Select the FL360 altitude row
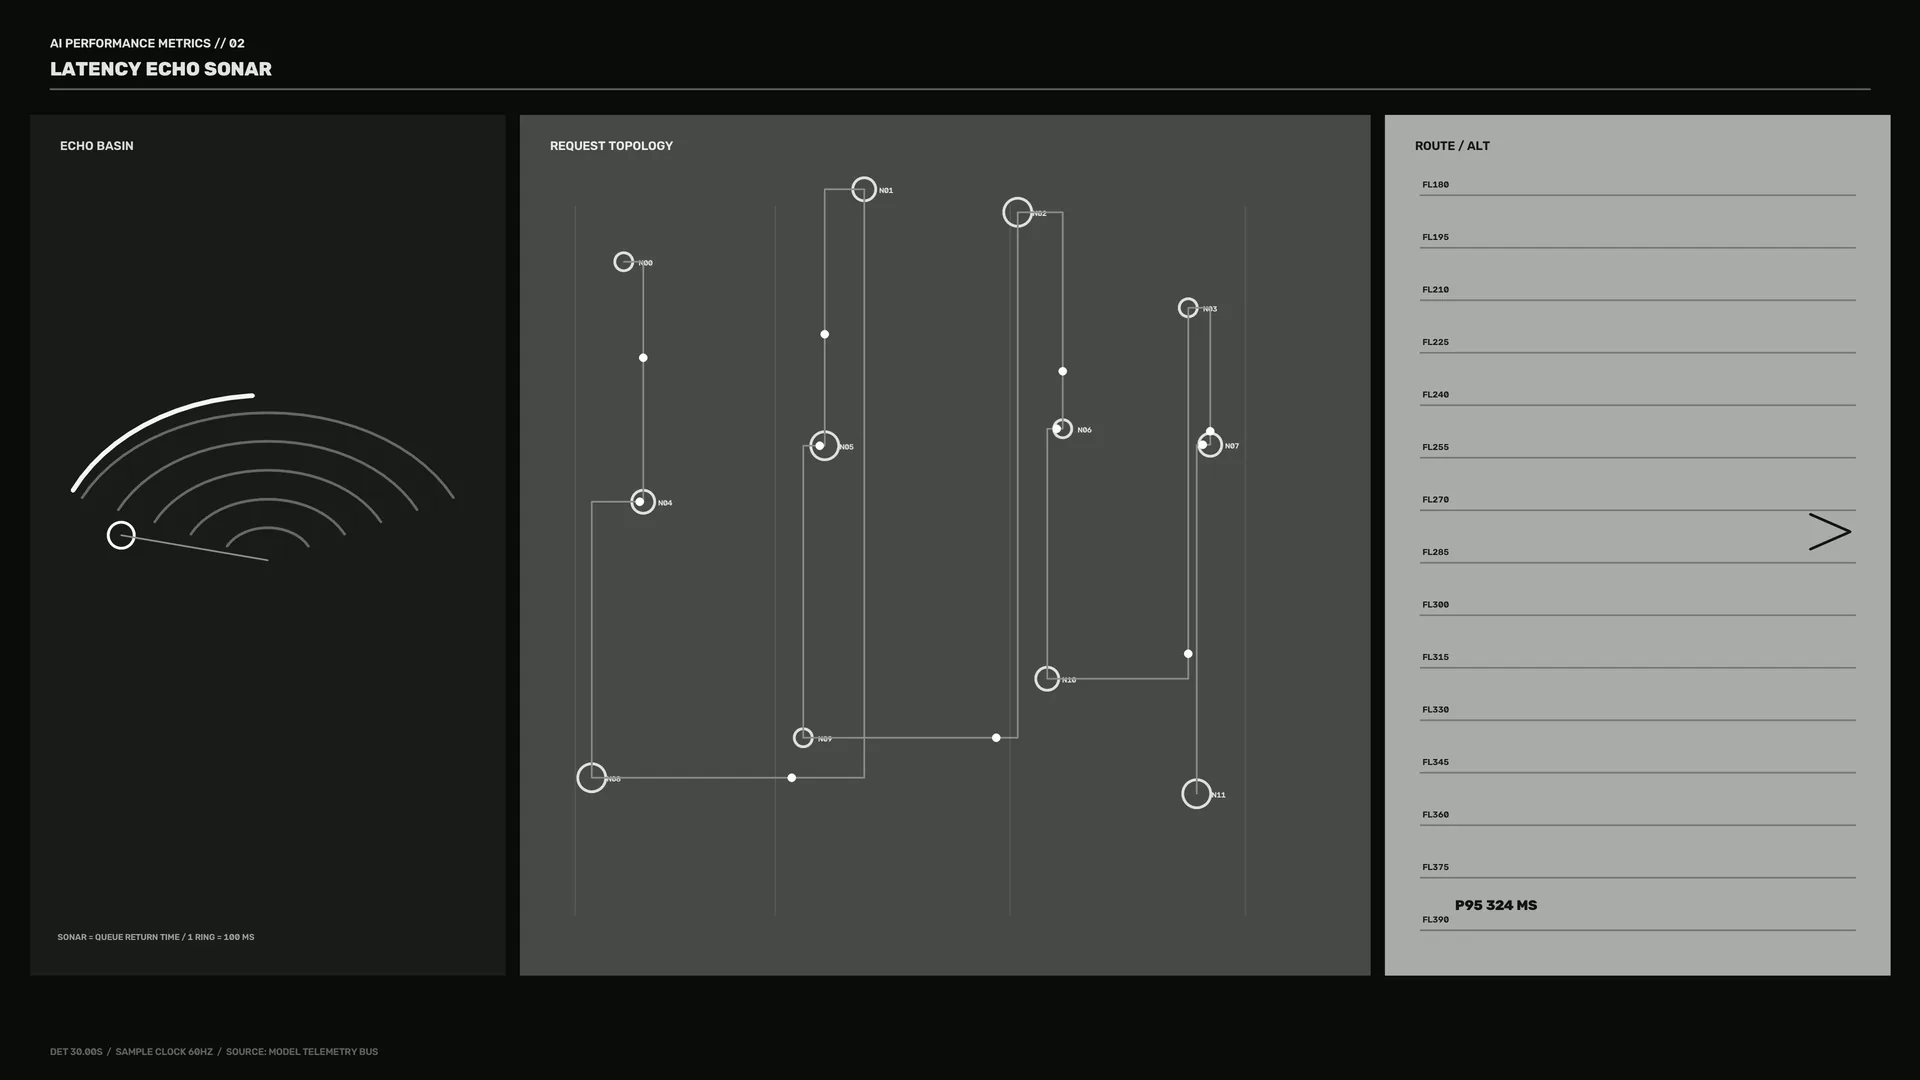1920x1080 pixels. [x=1637, y=817]
